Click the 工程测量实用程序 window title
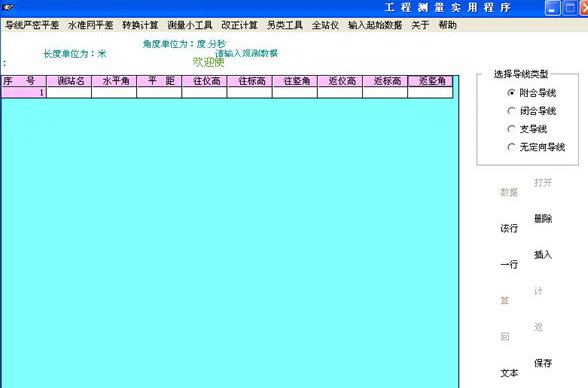The height and width of the screenshot is (388, 588). click(x=448, y=7)
